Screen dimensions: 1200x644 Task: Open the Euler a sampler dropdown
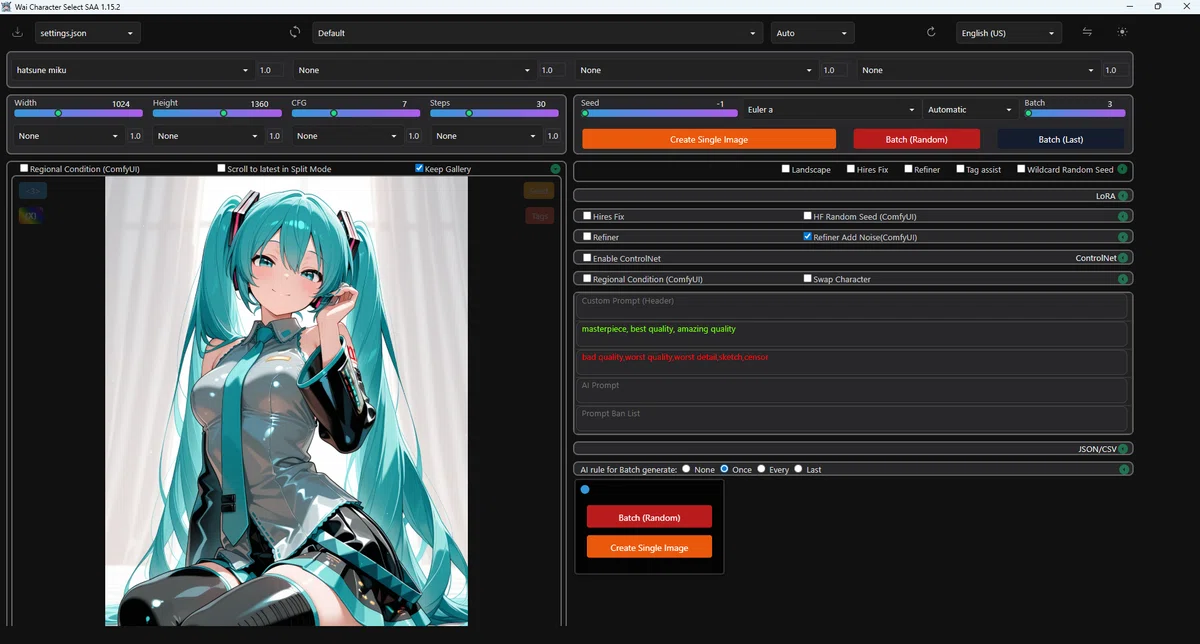click(x=831, y=109)
